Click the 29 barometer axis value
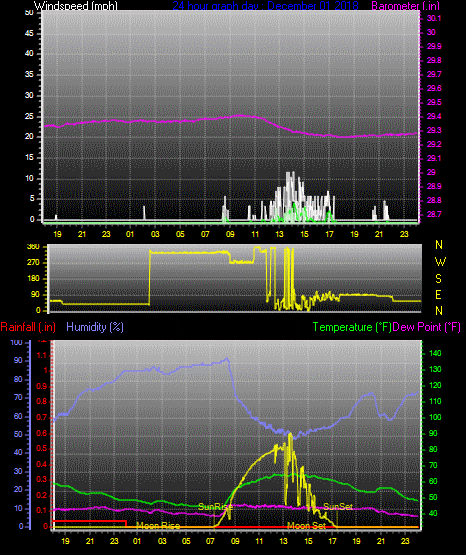 point(431,172)
